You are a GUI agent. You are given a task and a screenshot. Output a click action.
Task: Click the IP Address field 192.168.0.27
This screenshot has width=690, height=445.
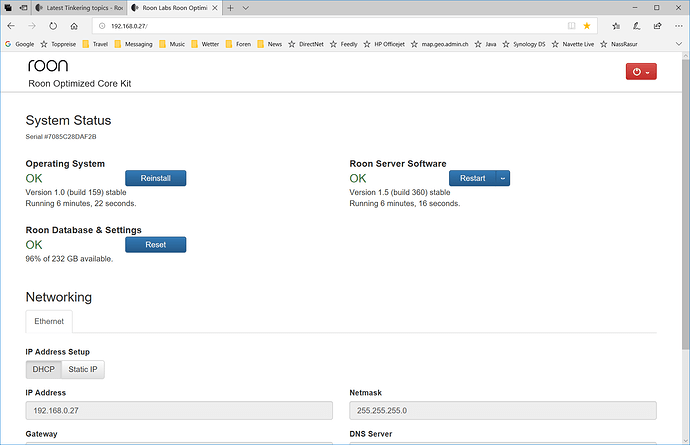[179, 410]
